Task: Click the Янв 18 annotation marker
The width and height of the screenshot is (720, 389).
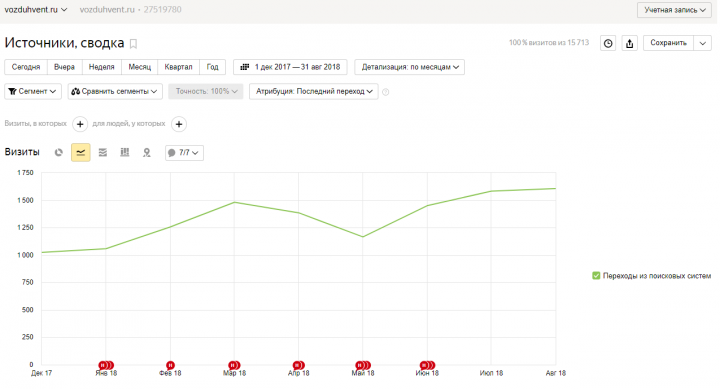Action: [106, 366]
